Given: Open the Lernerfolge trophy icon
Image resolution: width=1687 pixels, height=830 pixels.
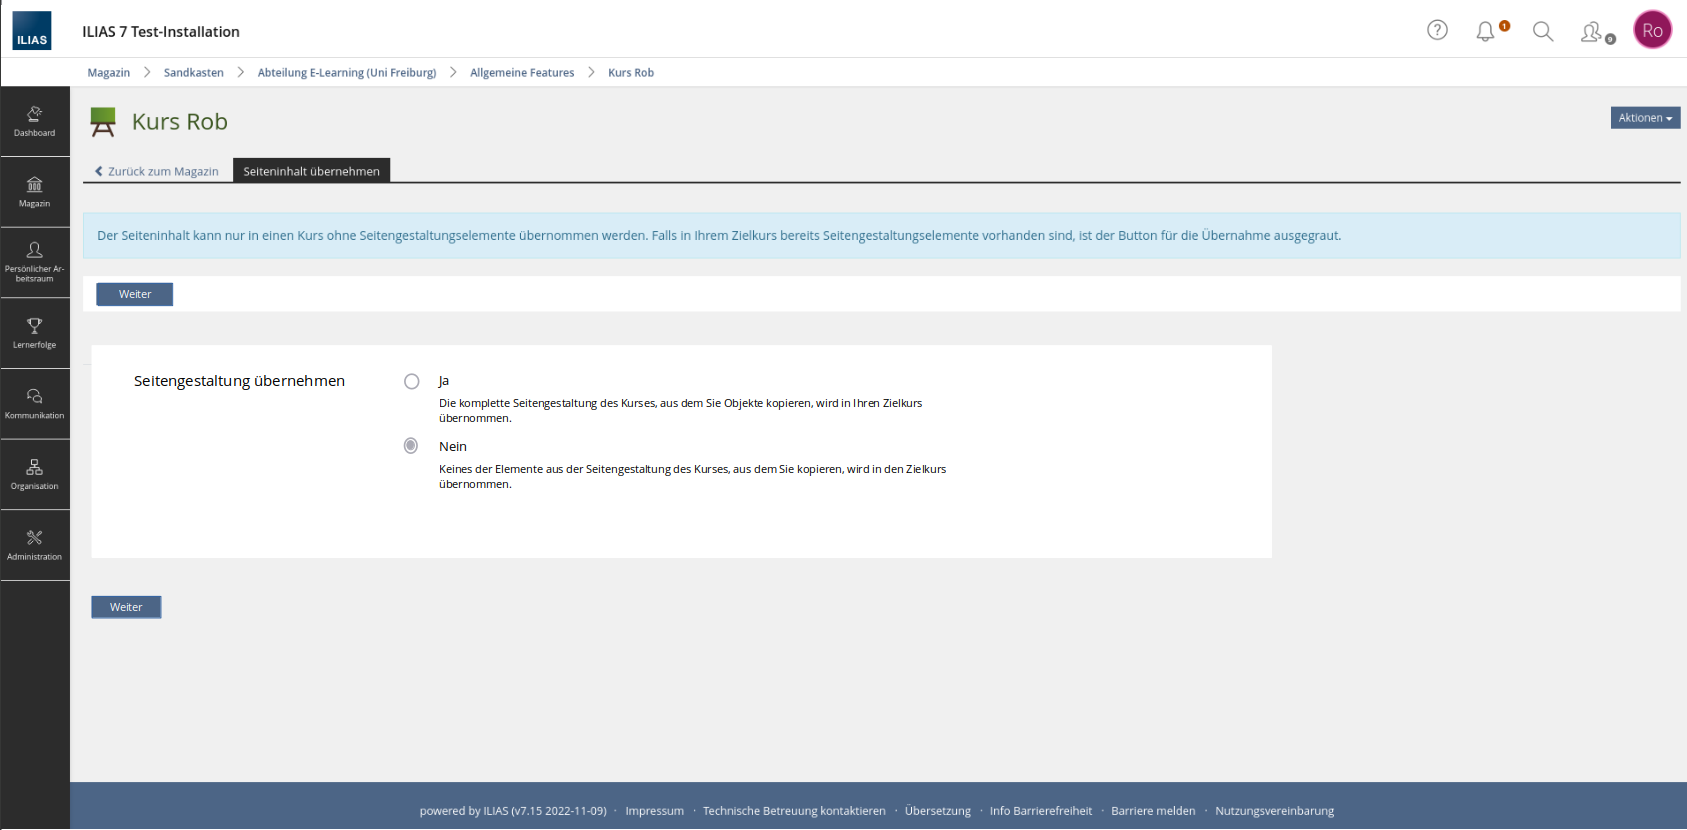Looking at the screenshot, I should 34,333.
